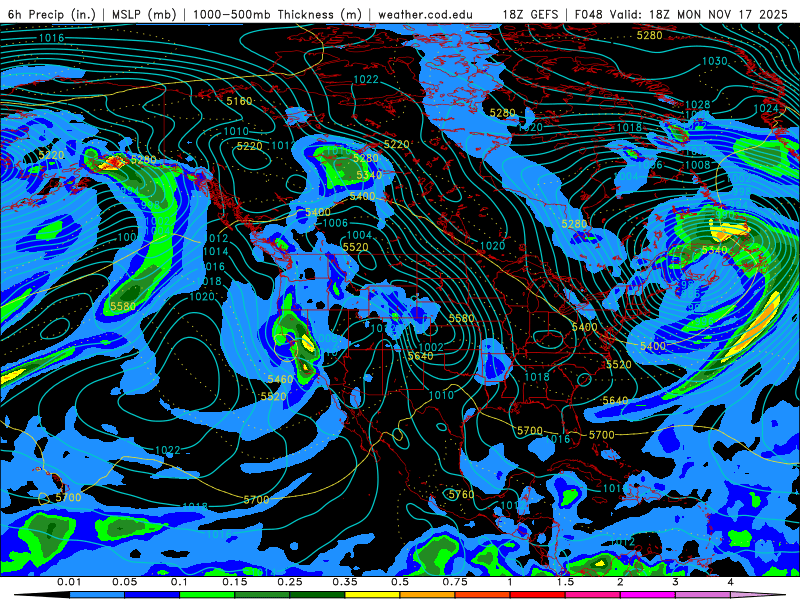Click the '0.75' legend value

point(455,582)
